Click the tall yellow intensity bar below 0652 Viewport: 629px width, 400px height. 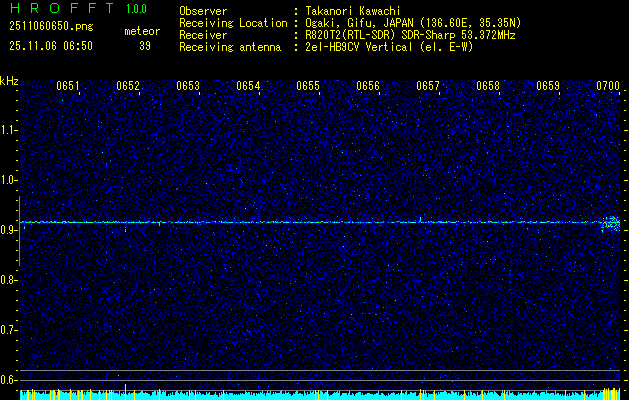pyautogui.click(x=126, y=392)
